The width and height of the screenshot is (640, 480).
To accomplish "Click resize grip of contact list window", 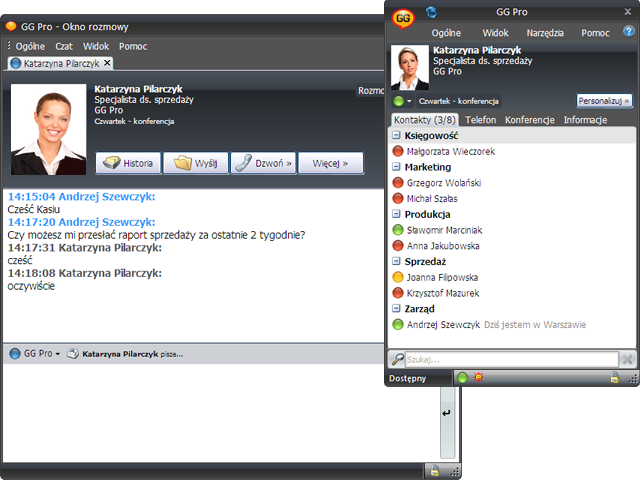I will [x=632, y=379].
